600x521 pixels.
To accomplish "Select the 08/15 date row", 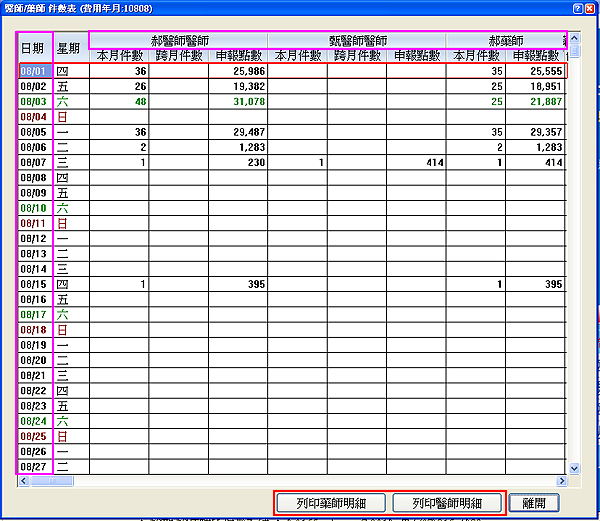I will point(35,284).
